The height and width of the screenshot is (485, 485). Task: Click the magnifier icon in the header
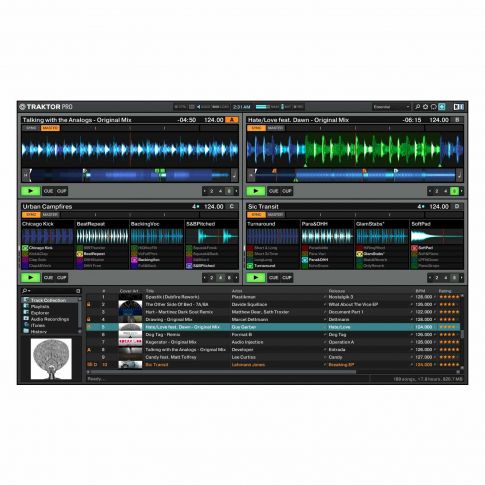417,107
